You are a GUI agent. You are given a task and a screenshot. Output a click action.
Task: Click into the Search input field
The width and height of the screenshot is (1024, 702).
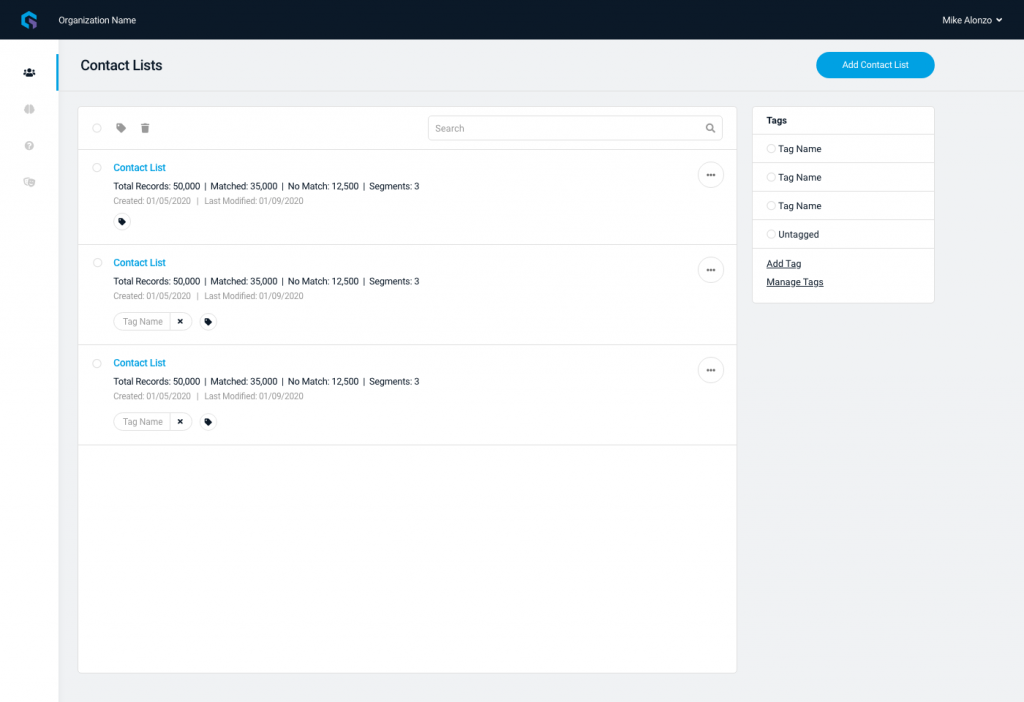click(x=575, y=128)
